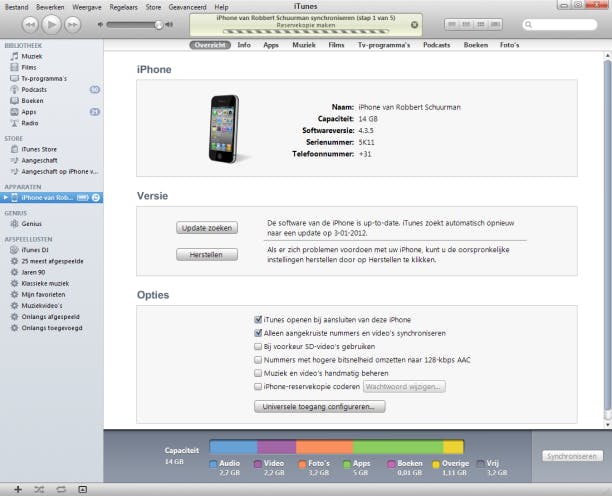Show artwork viewer icon at bottom
Screen dimensions: 612x496
coord(82,489)
